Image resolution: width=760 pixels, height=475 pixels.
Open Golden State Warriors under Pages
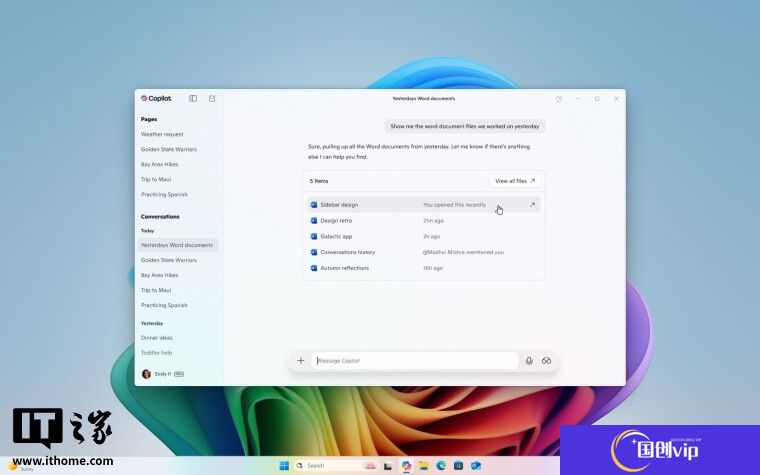coord(169,149)
